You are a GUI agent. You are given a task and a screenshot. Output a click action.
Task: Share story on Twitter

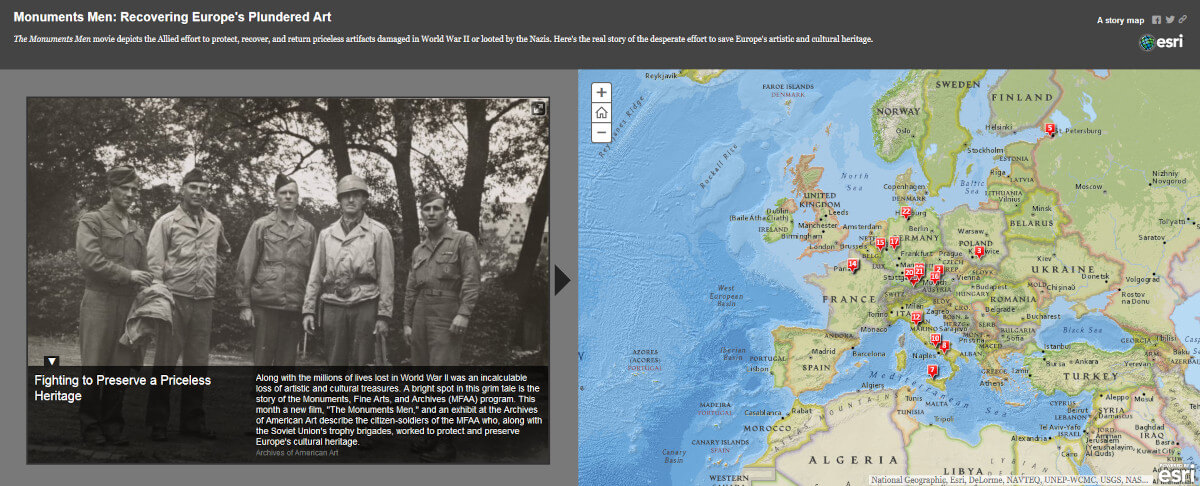pos(1170,20)
